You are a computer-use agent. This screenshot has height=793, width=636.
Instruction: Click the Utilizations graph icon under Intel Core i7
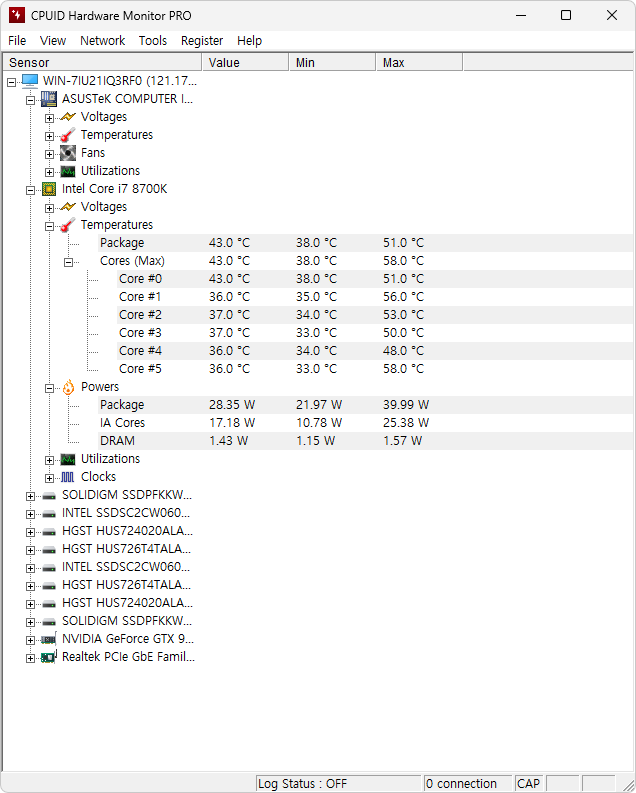coord(68,459)
